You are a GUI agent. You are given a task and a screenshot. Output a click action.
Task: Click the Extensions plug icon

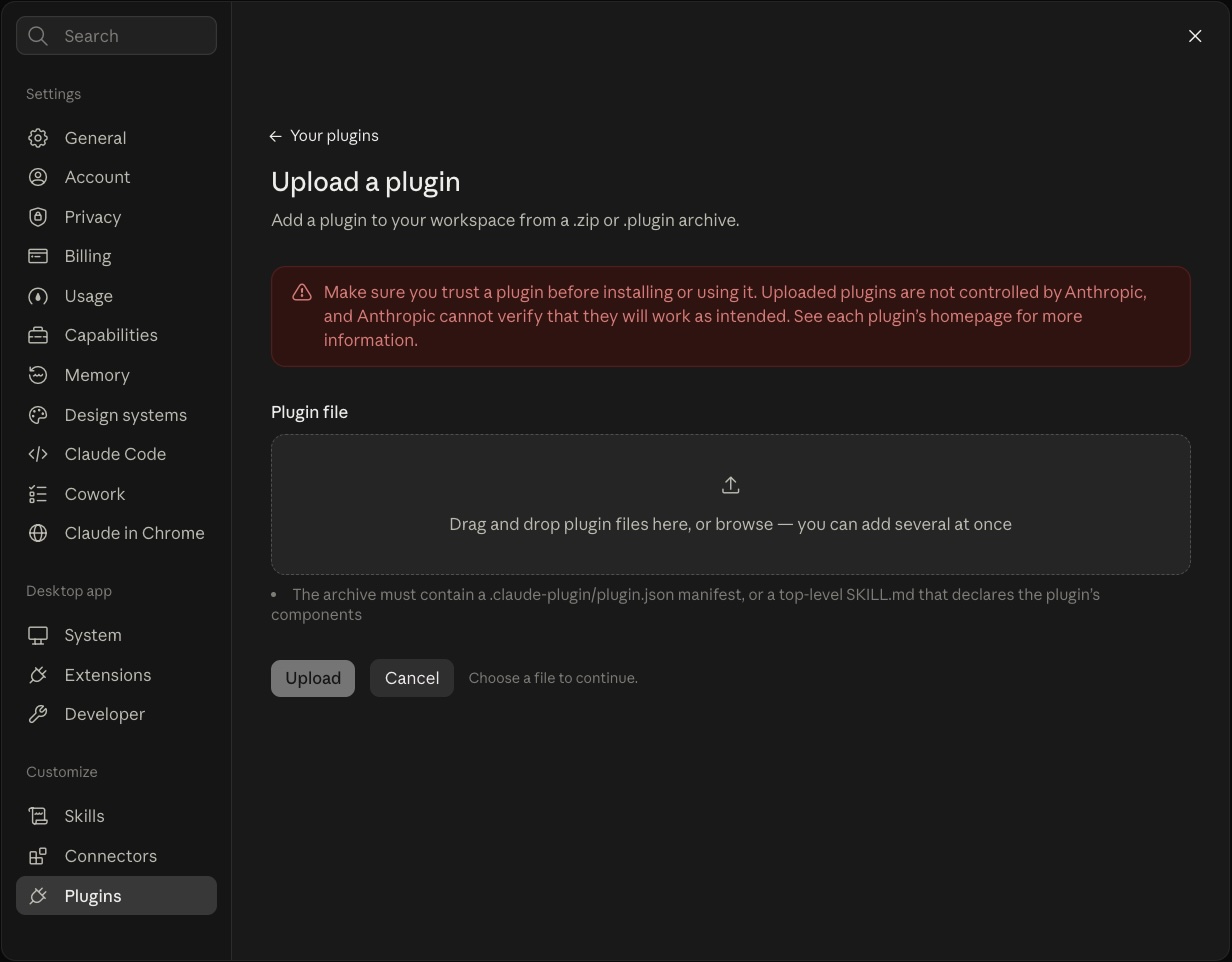pyautogui.click(x=38, y=675)
